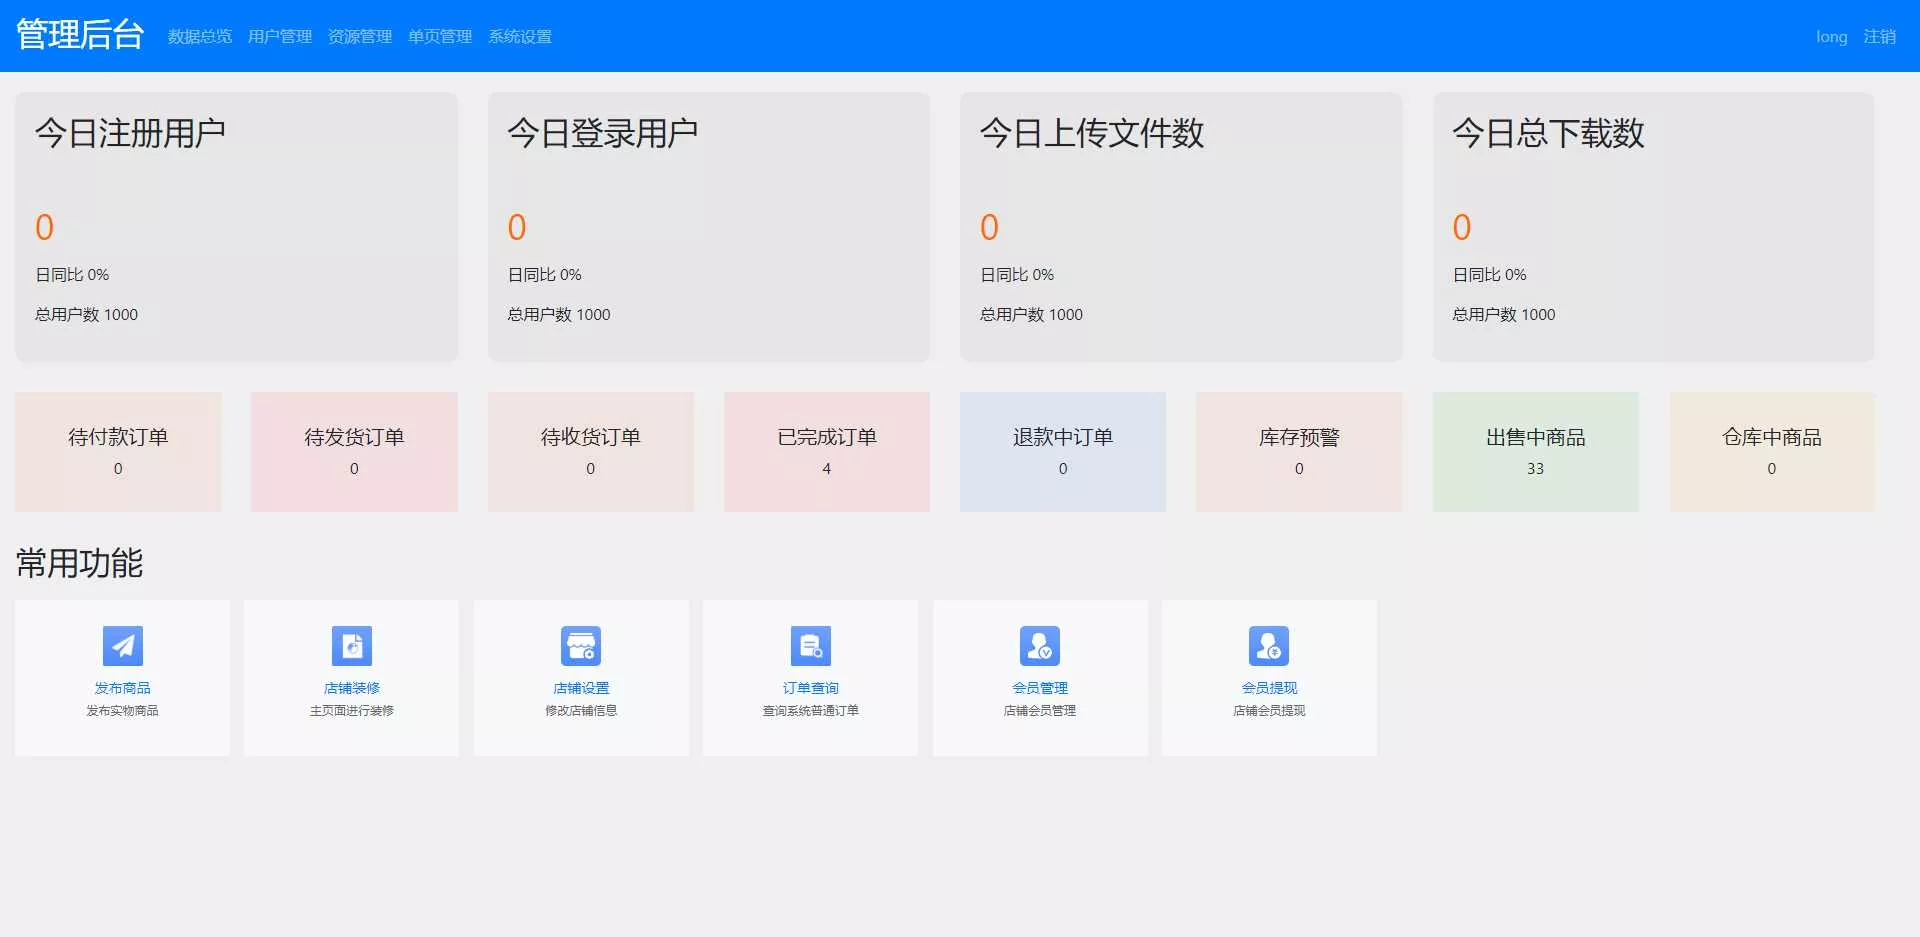Click the orange 0 under 今日登录用户

pyautogui.click(x=517, y=227)
